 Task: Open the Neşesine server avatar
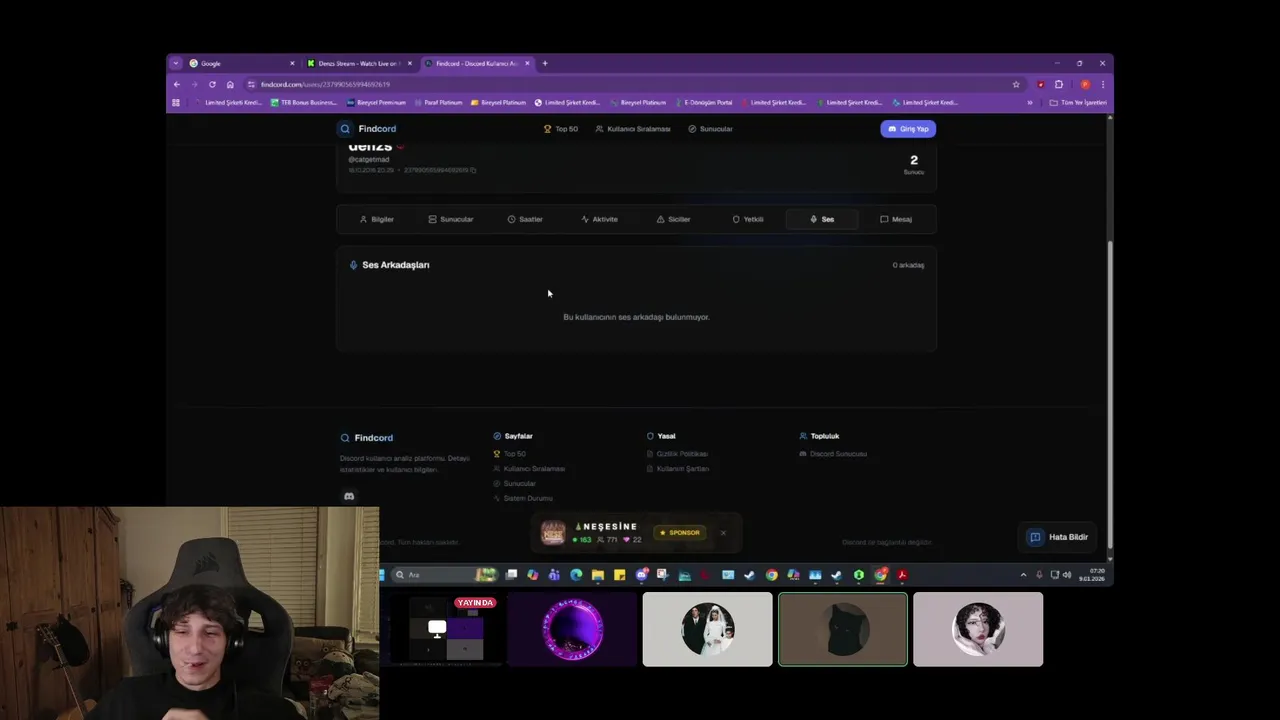[x=553, y=533]
